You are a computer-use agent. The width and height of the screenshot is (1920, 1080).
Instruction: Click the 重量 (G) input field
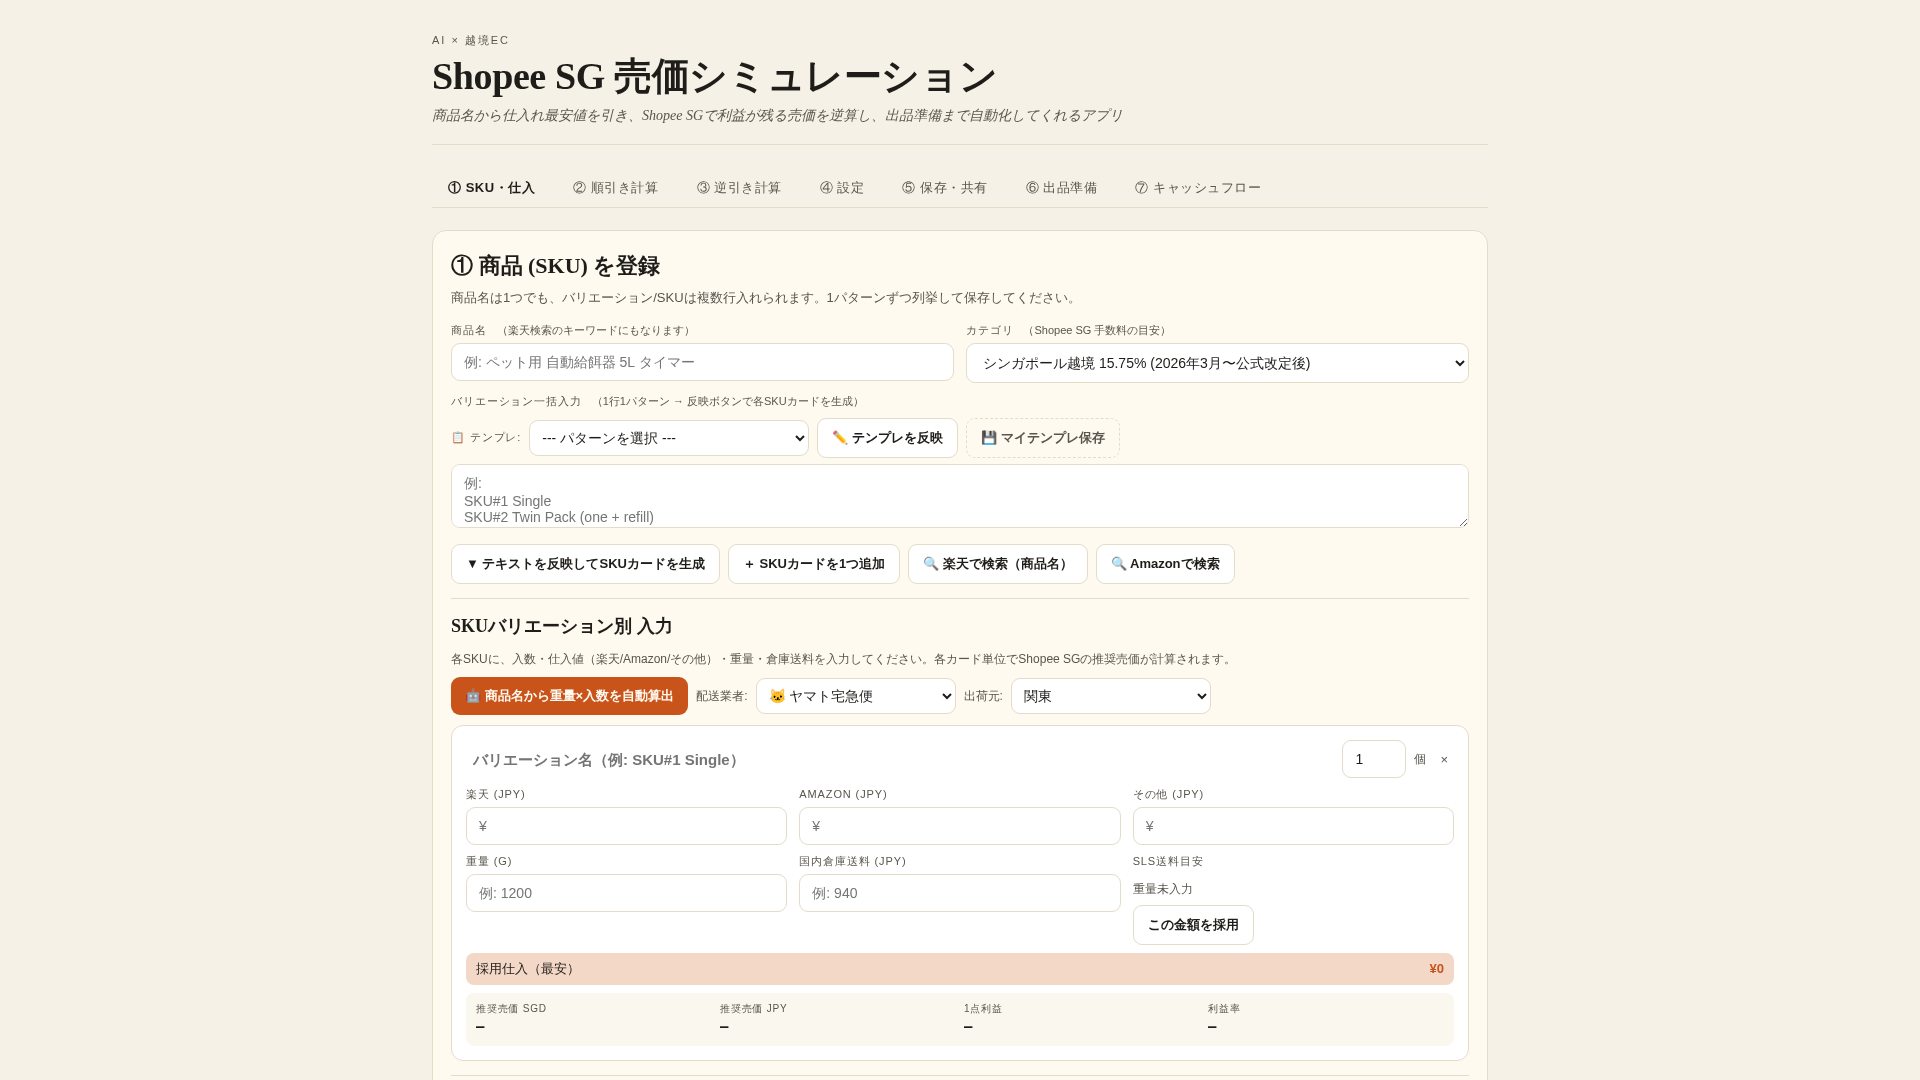[626, 893]
